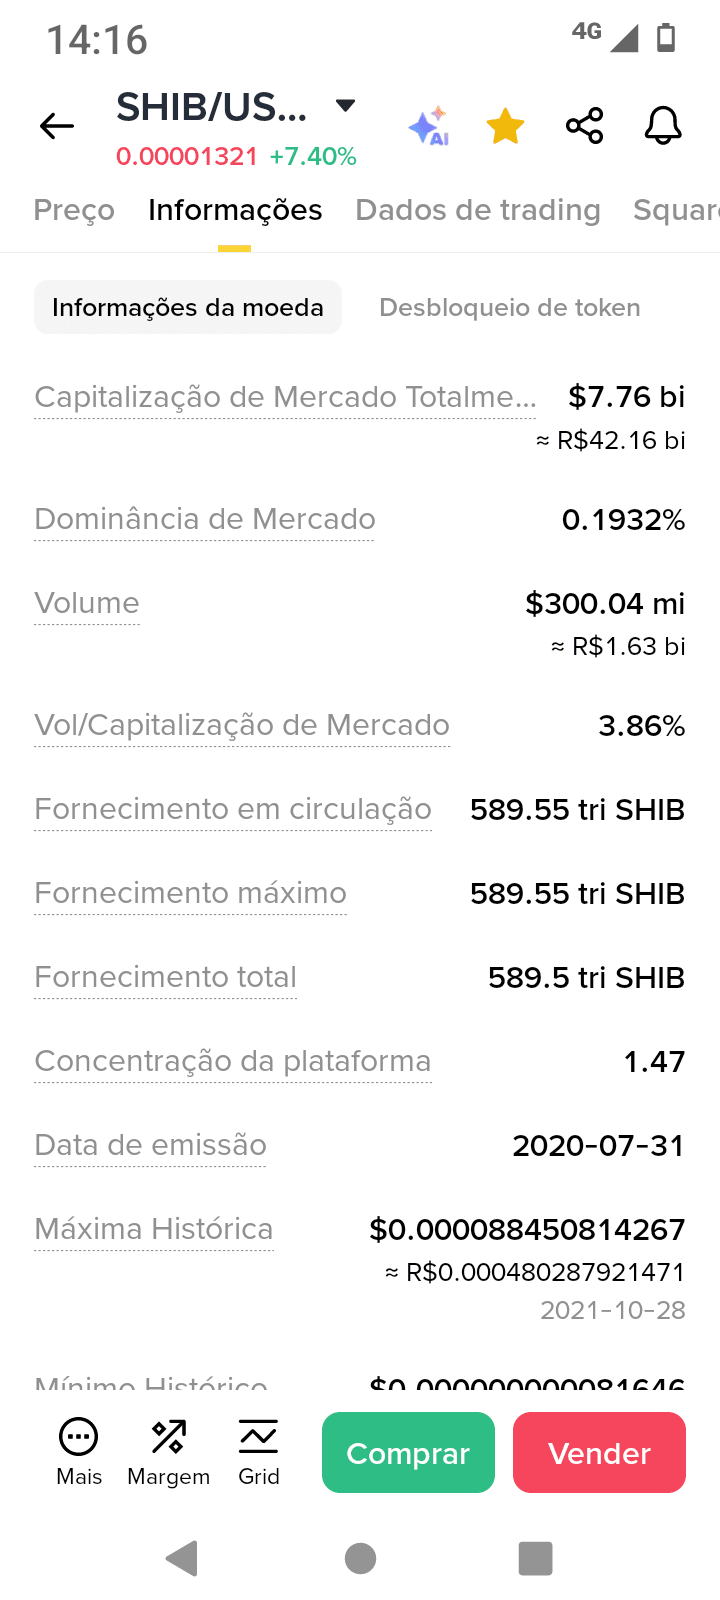Image resolution: width=720 pixels, height=1600 pixels.
Task: Go back with the left arrow icon
Action: [57, 126]
